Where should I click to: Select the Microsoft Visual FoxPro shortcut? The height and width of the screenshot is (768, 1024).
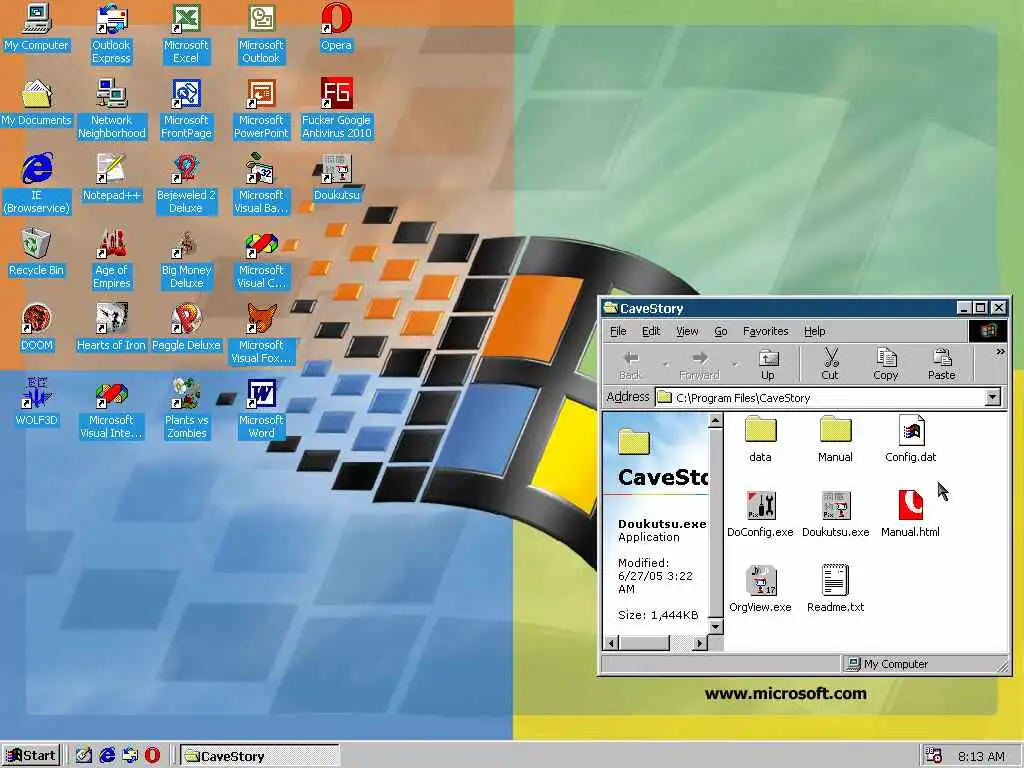[261, 334]
